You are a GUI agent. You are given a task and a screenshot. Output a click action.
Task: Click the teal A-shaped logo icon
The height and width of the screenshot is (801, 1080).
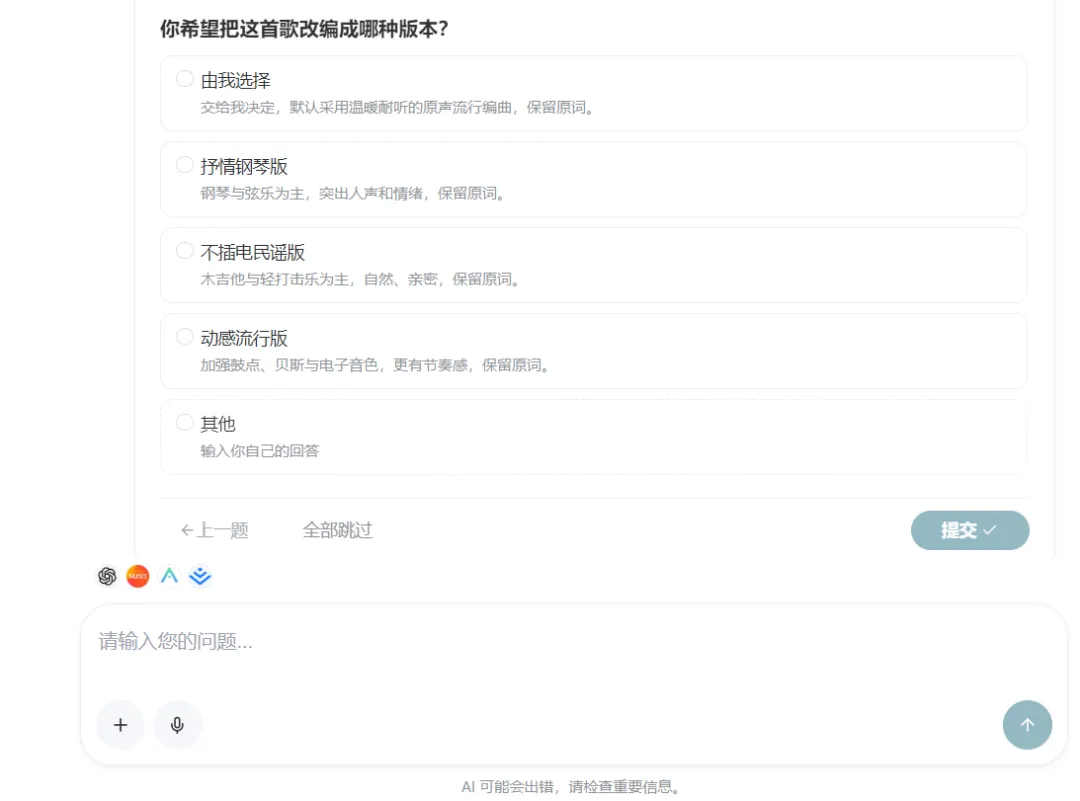[169, 576]
